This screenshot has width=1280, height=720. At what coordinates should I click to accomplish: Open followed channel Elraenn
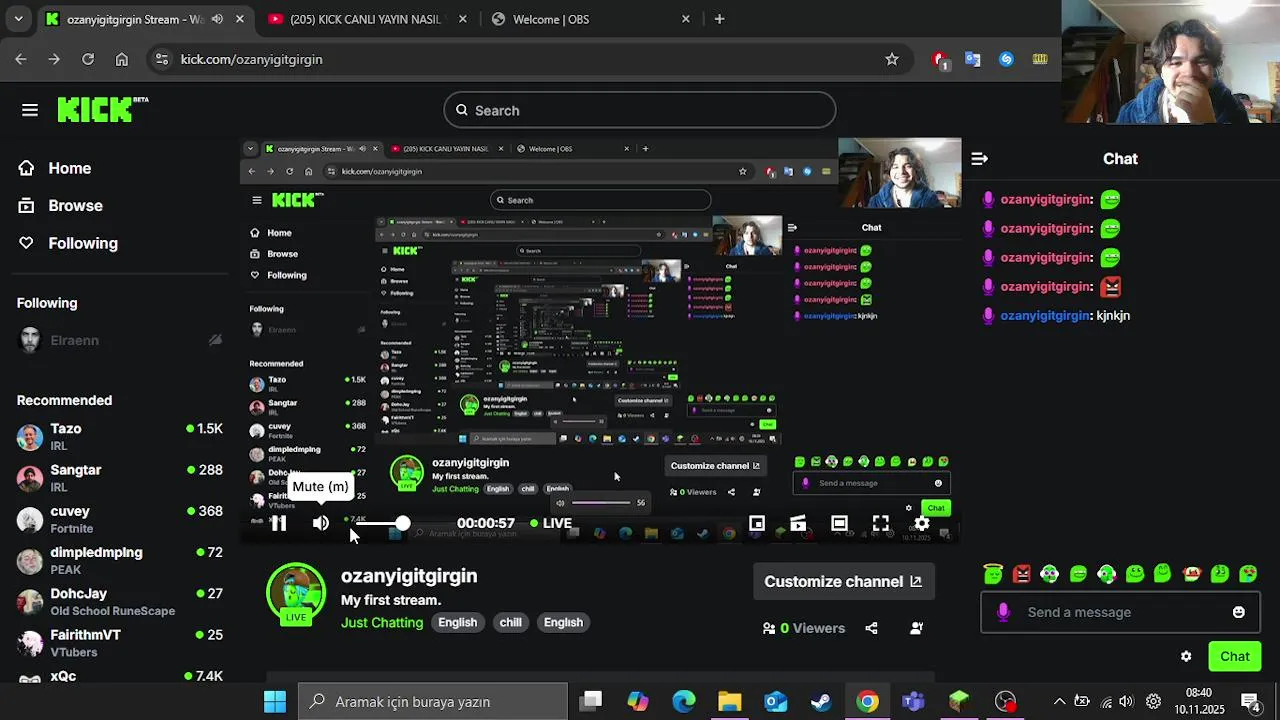tap(120, 340)
